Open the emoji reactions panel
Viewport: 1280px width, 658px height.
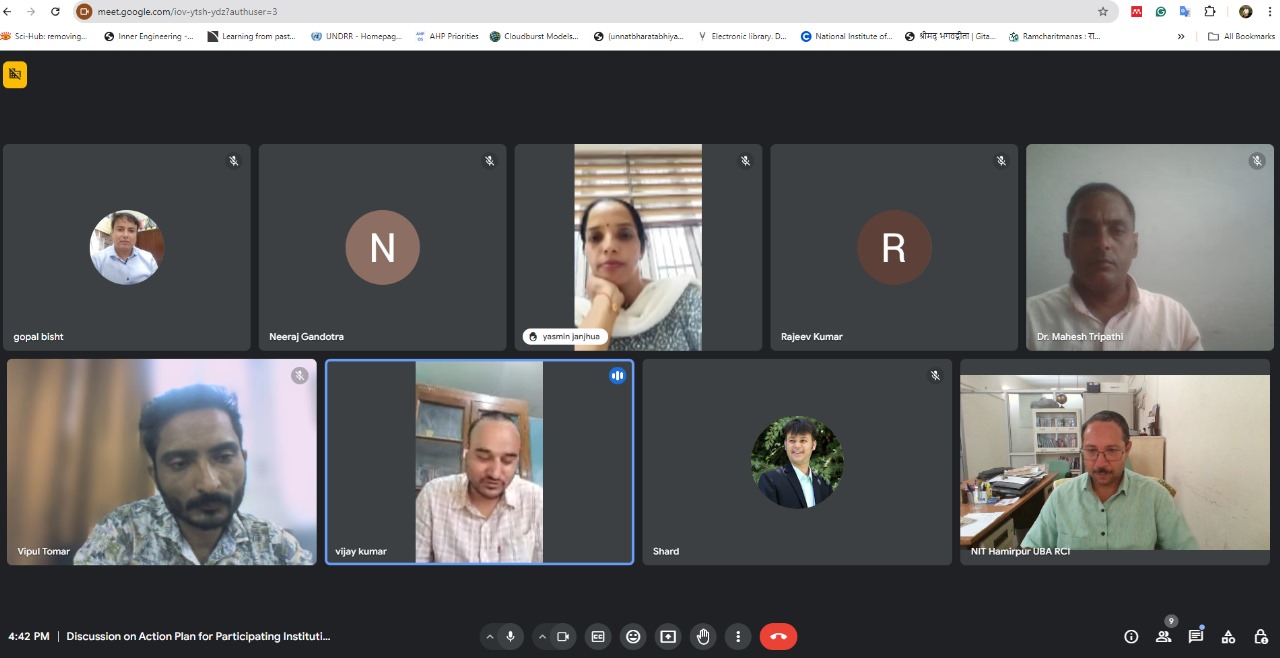633,637
